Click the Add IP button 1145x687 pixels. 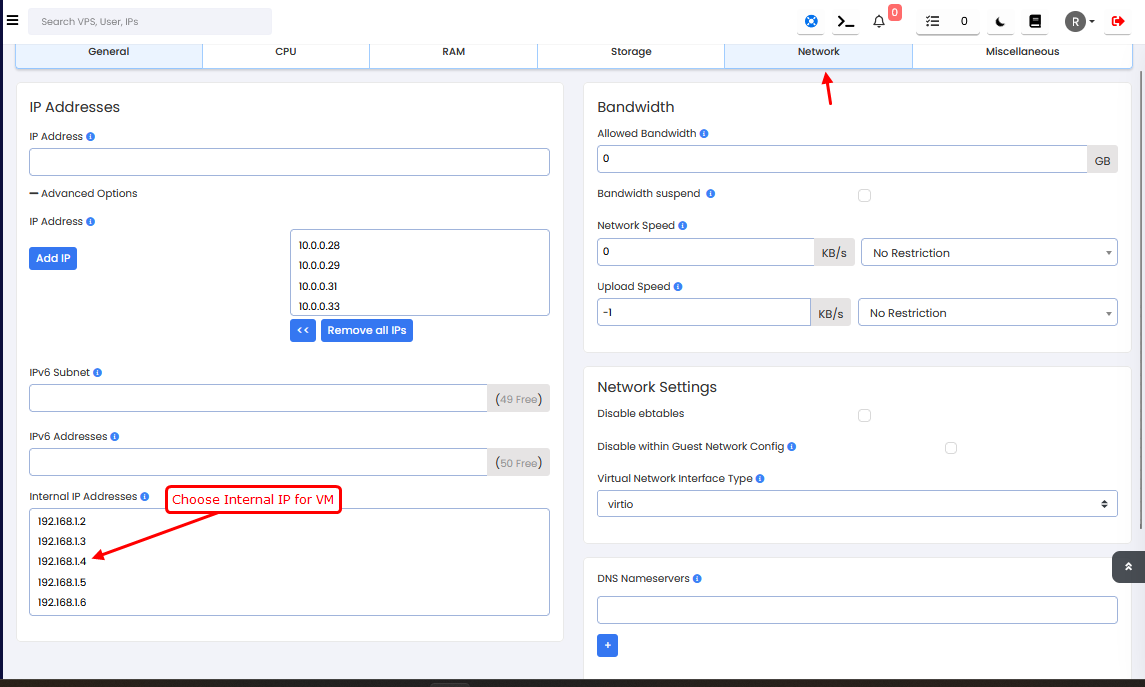[53, 258]
